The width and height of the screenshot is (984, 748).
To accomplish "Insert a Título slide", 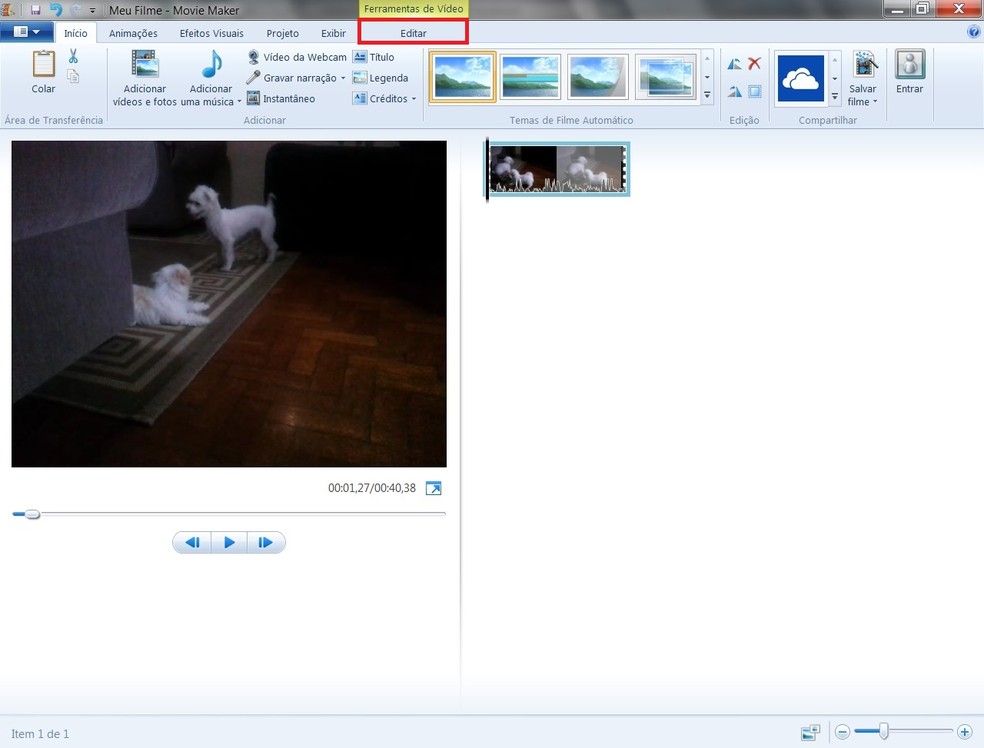I will pyautogui.click(x=378, y=57).
